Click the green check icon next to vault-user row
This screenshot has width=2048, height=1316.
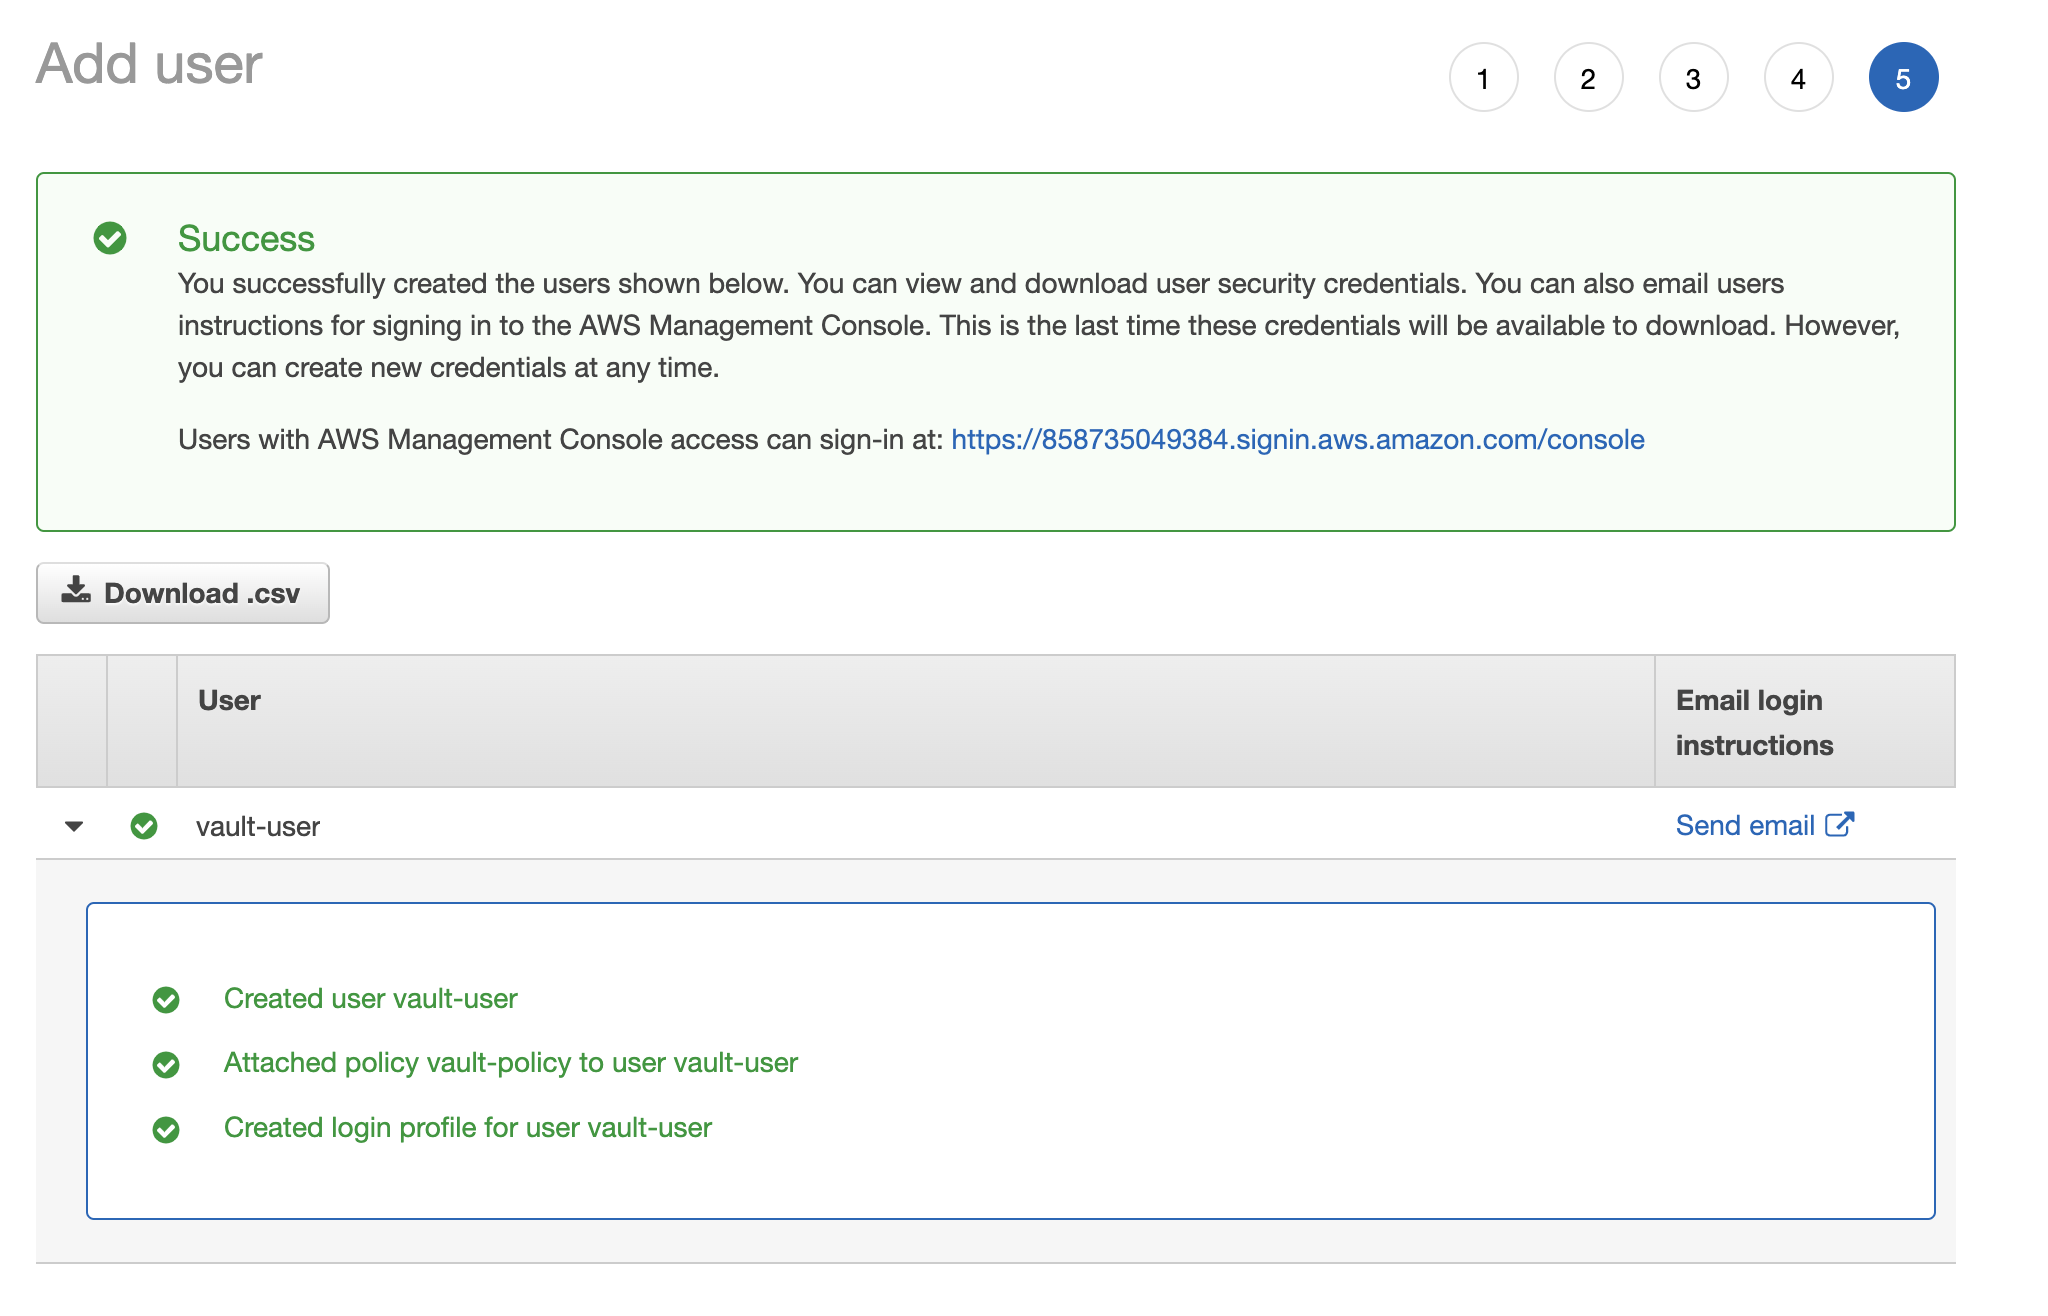pyautogui.click(x=144, y=826)
